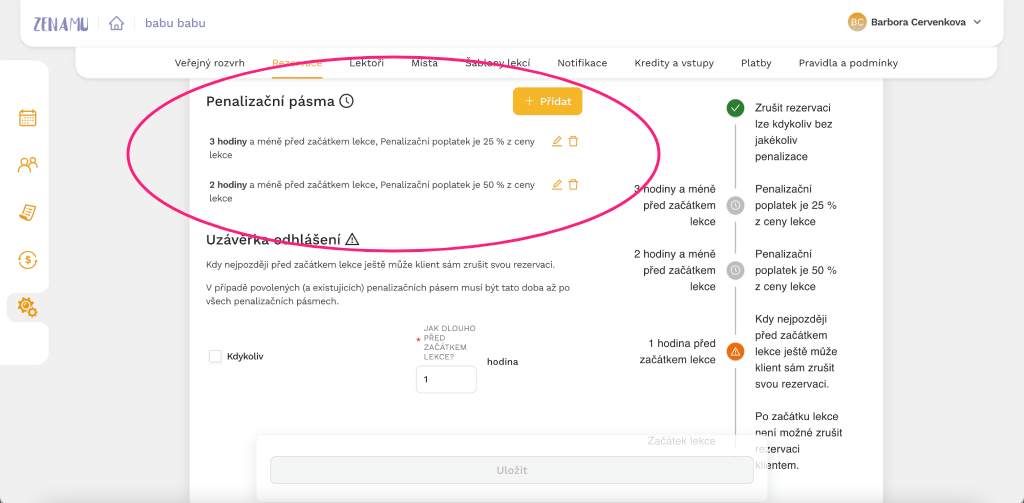Delete the 2 hodiny penalty band

pos(573,185)
